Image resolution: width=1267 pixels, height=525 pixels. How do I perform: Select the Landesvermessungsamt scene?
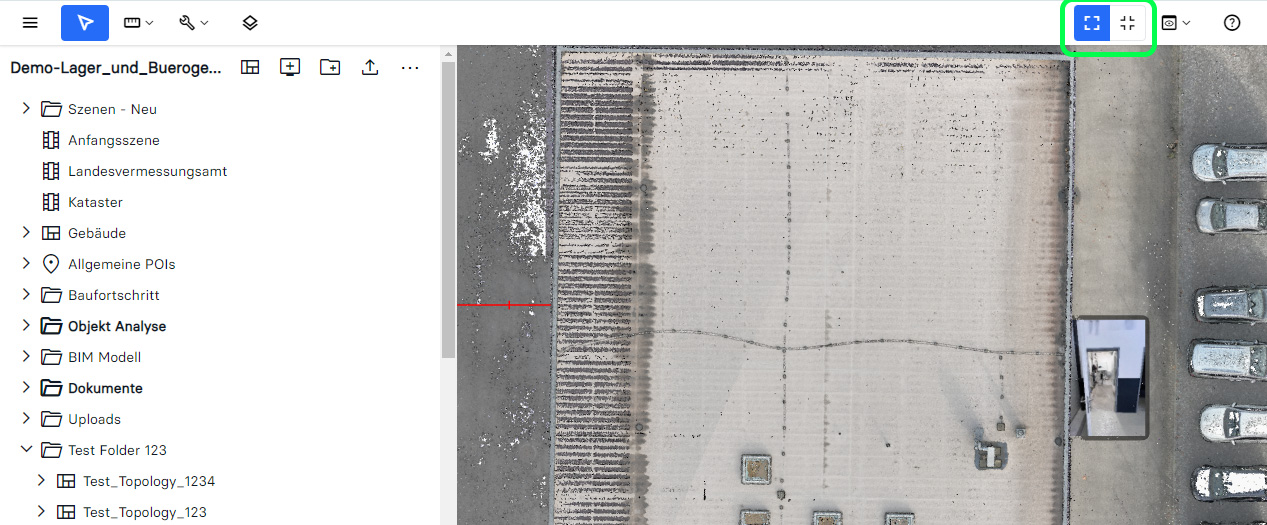point(147,171)
